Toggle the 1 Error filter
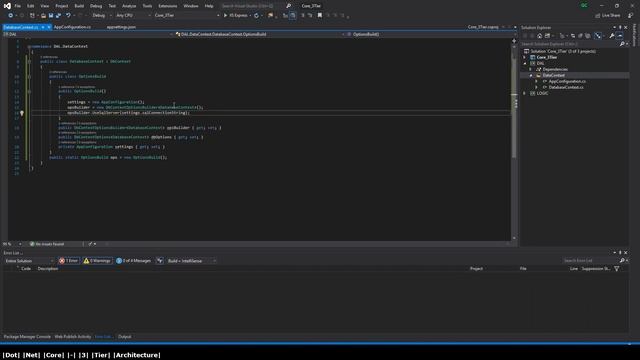 69,261
